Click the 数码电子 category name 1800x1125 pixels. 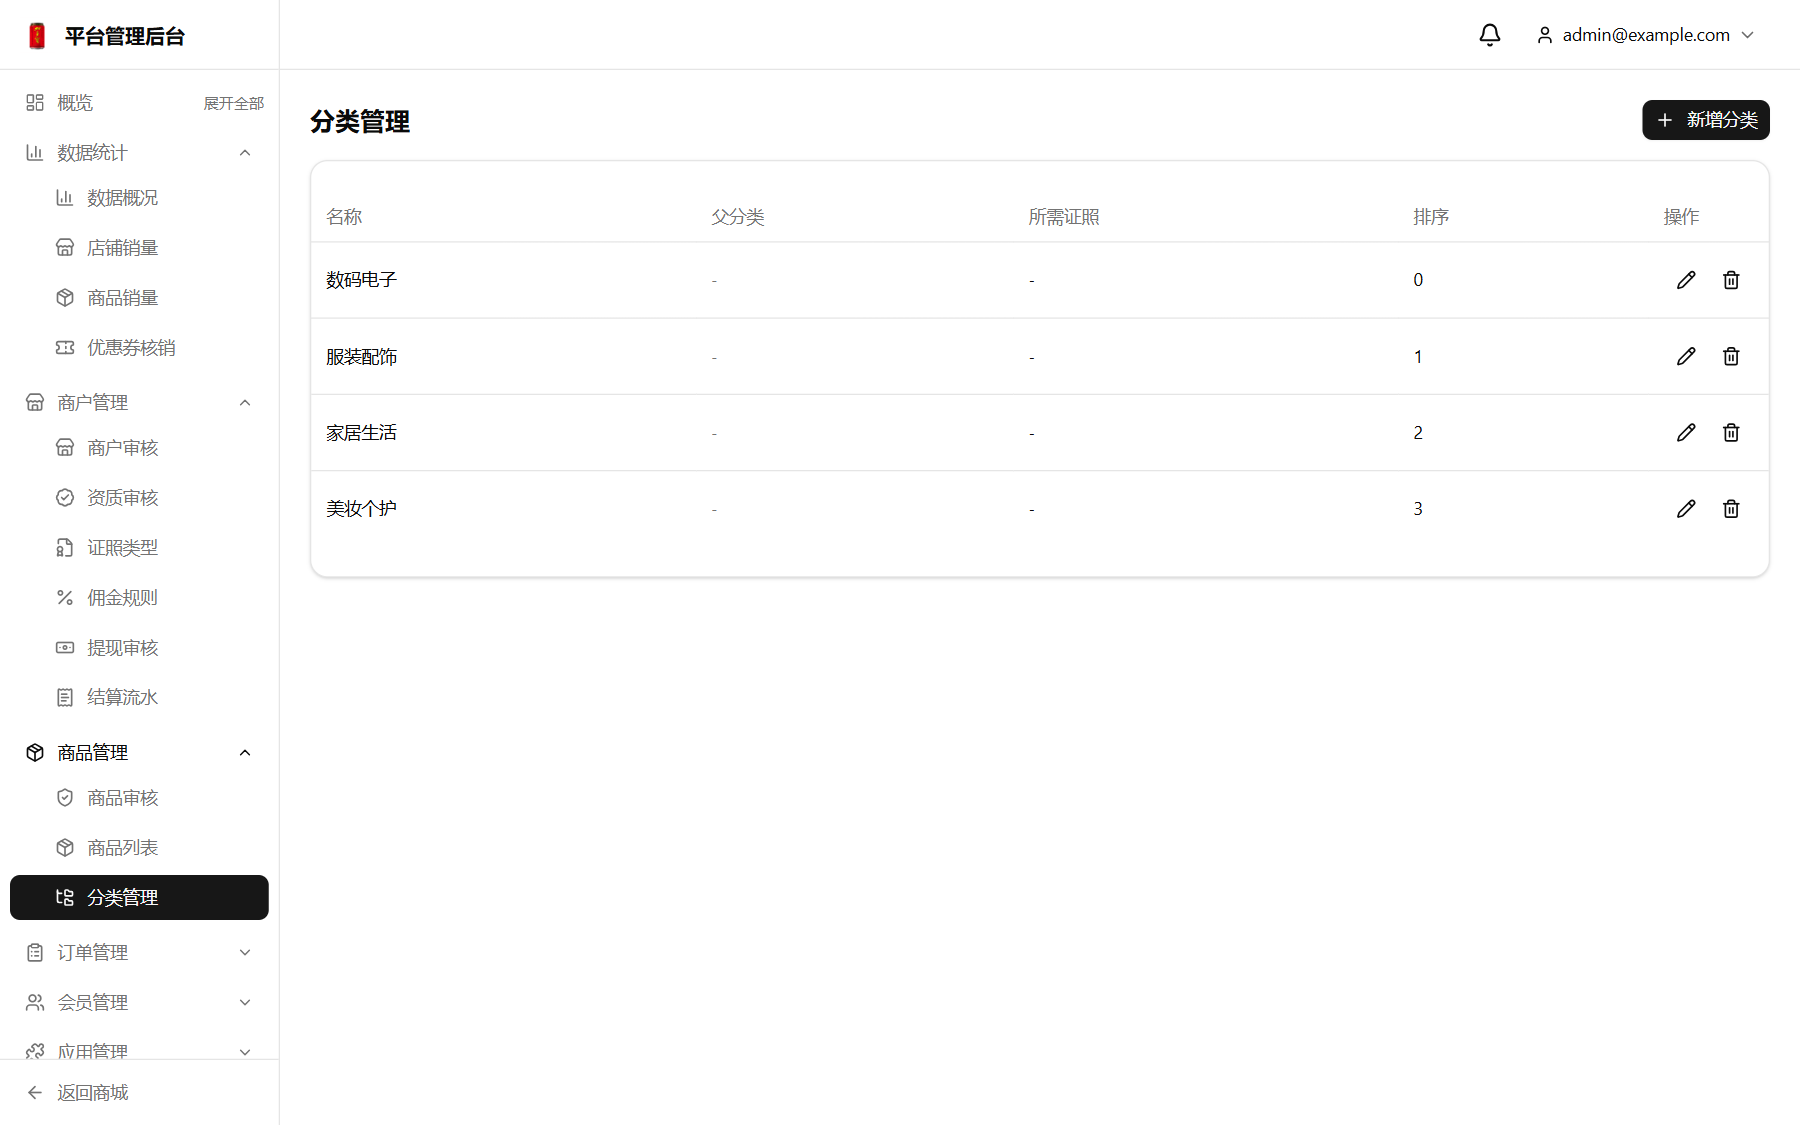tap(361, 280)
